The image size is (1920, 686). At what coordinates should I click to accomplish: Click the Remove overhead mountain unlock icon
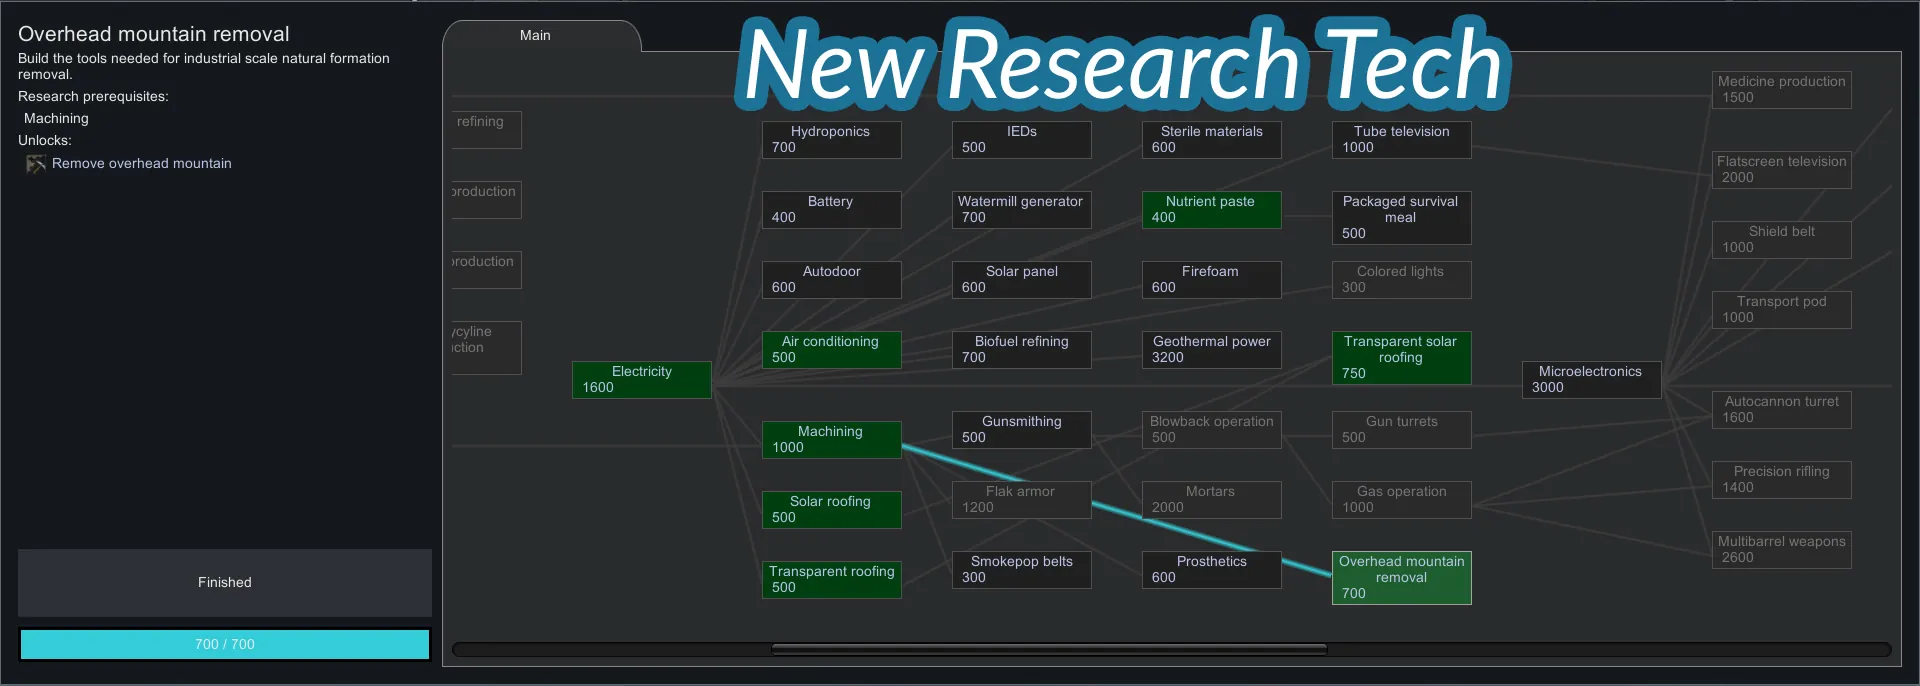click(36, 164)
